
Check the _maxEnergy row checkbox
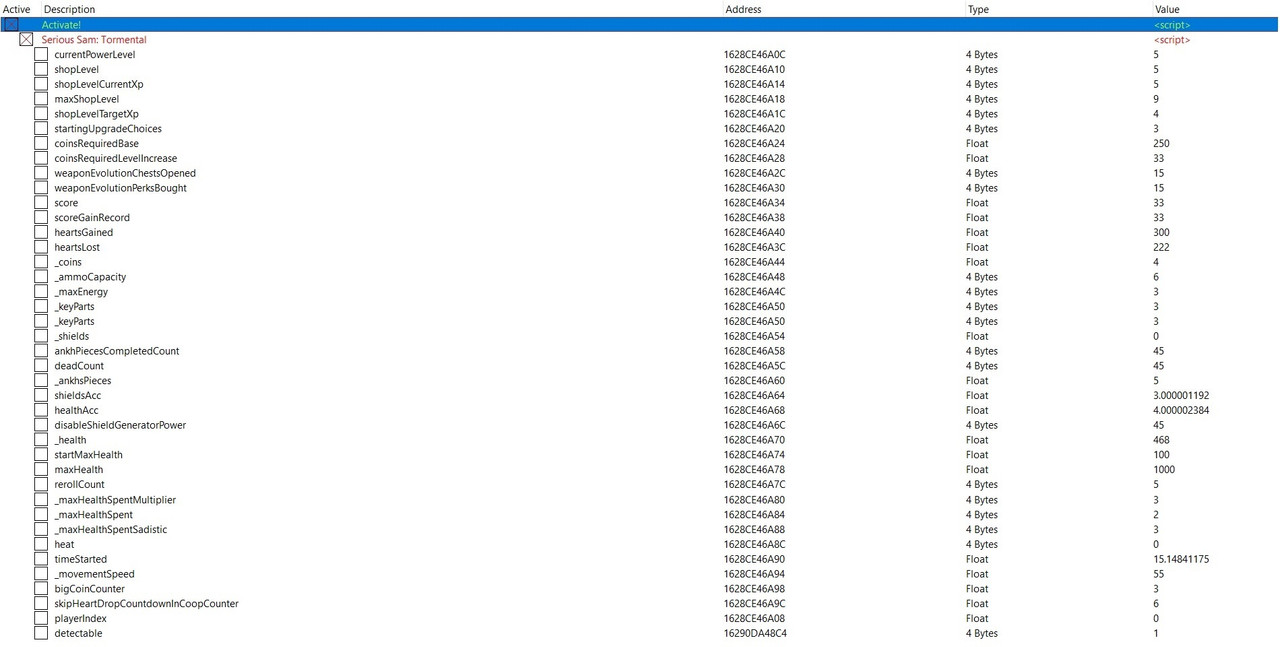click(41, 292)
